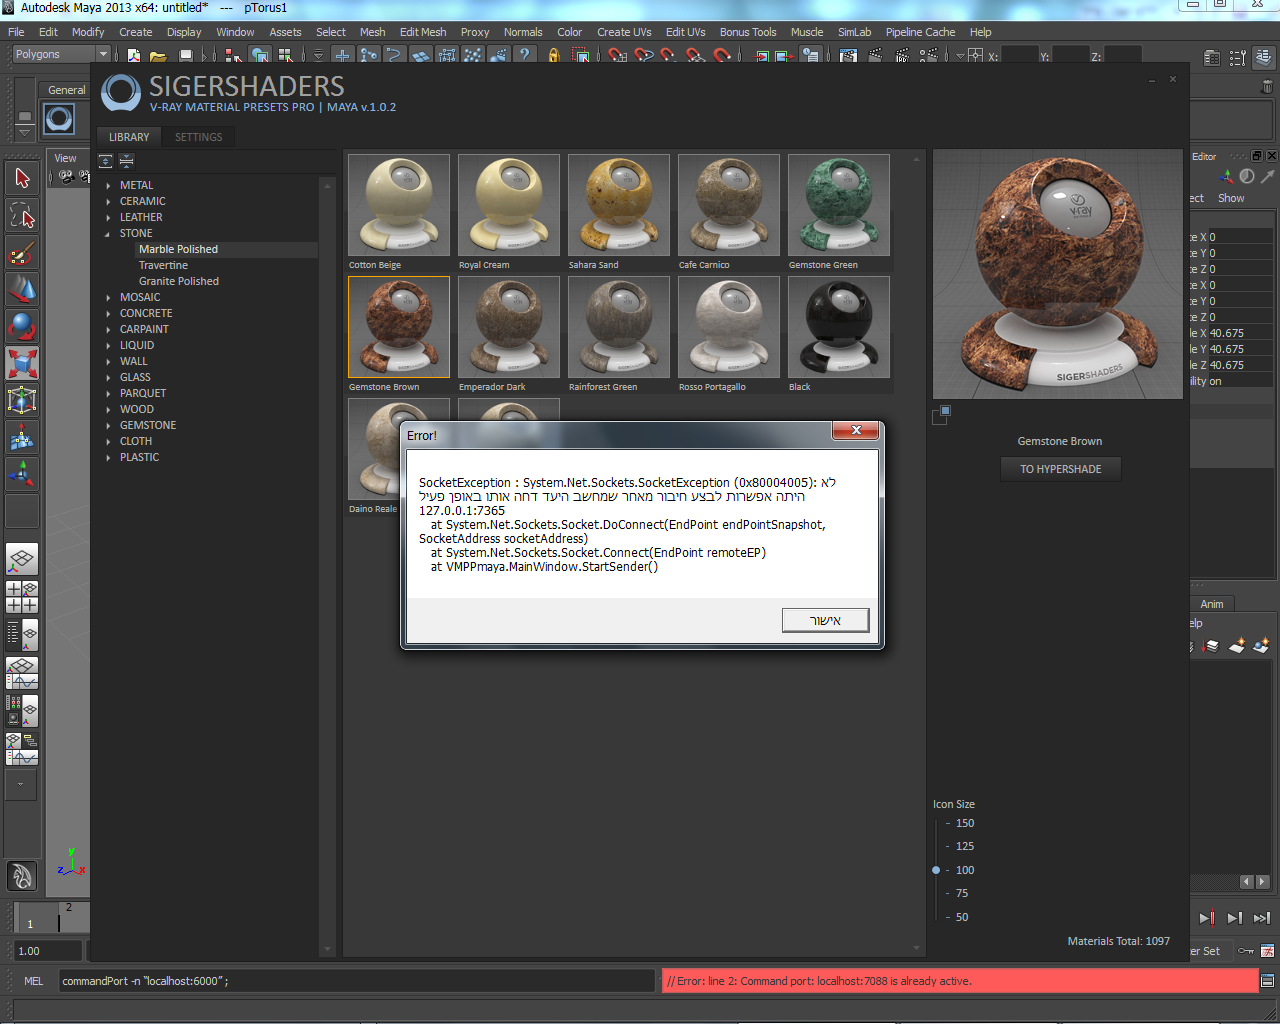Viewport: 1280px width, 1024px height.
Task: Open the Bonus Tools menu
Action: tap(748, 32)
